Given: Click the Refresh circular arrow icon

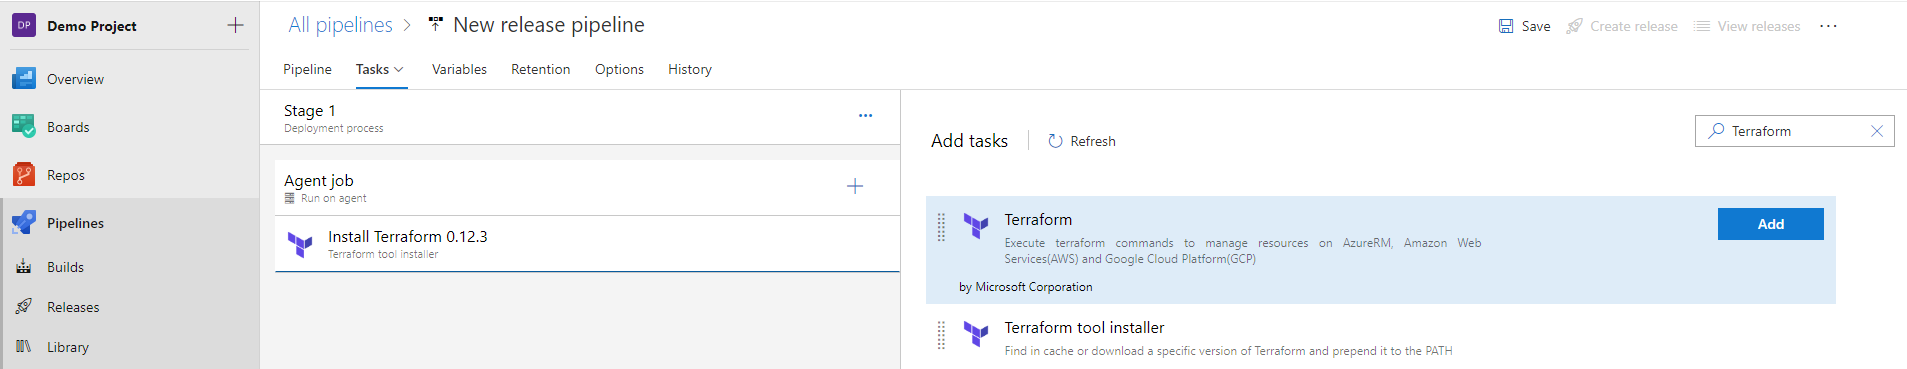Looking at the screenshot, I should (x=1055, y=141).
